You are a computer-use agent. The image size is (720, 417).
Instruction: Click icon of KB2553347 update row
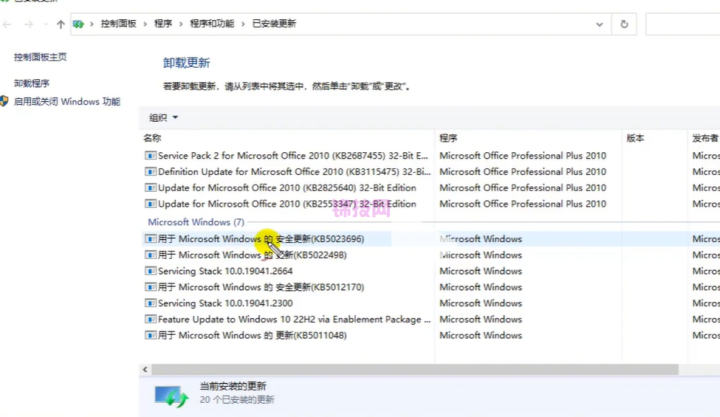[150, 204]
